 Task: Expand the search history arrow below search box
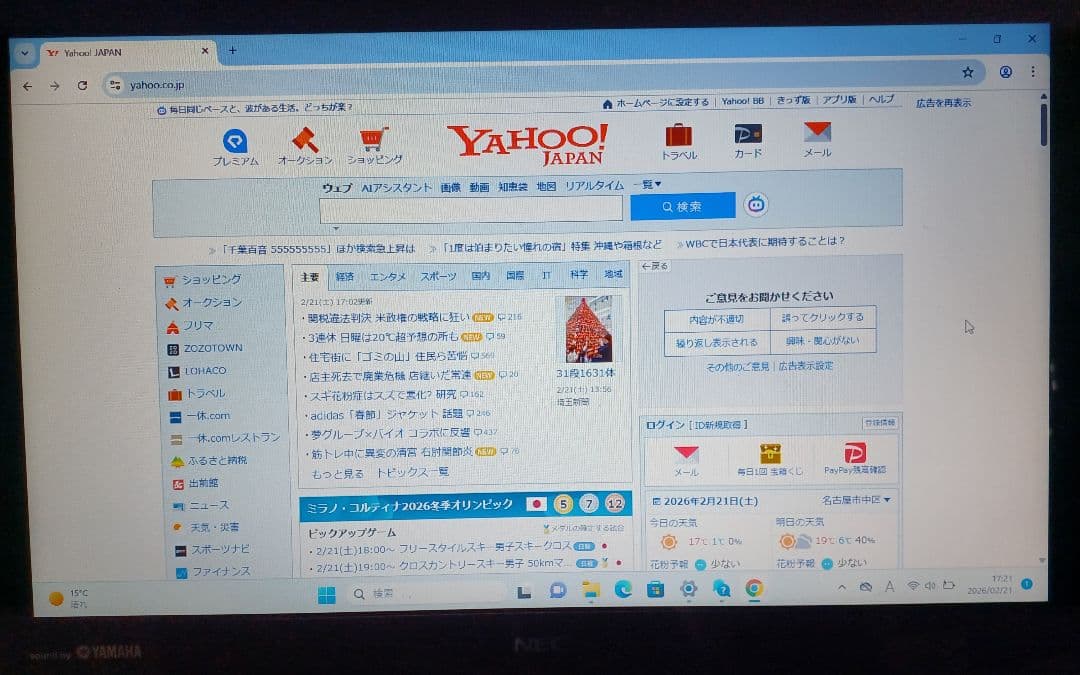pyautogui.click(x=336, y=229)
